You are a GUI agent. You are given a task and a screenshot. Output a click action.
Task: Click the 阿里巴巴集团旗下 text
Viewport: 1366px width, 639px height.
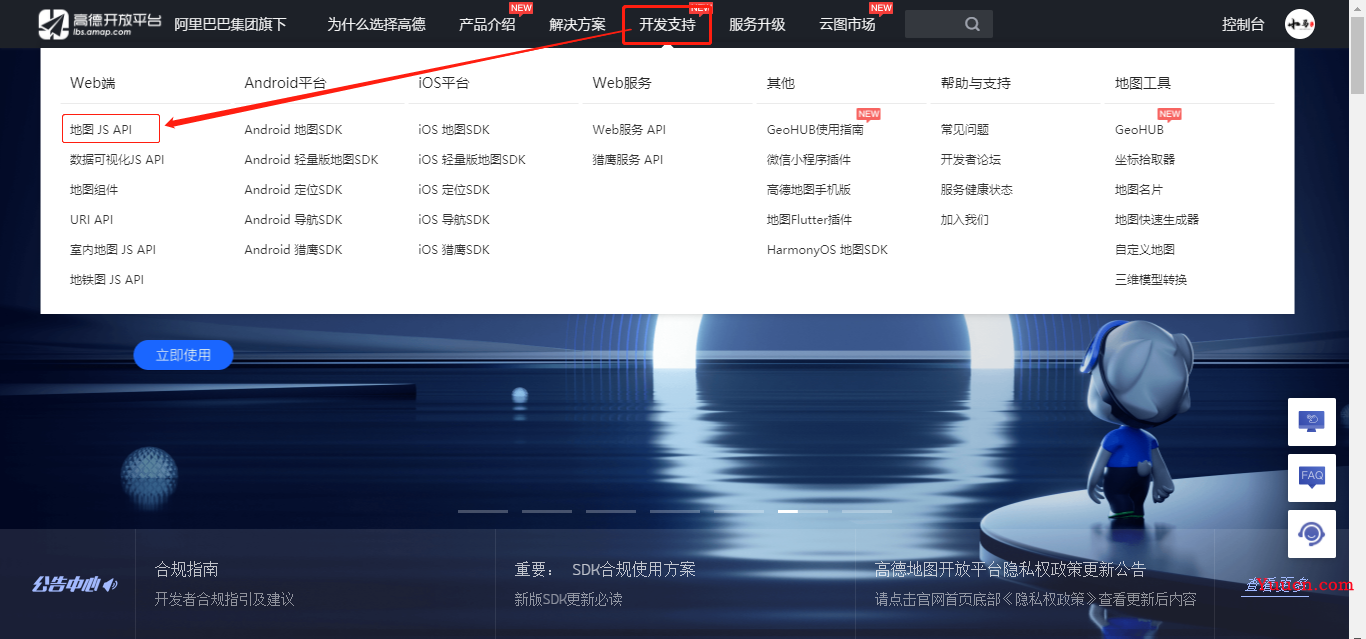(x=230, y=25)
